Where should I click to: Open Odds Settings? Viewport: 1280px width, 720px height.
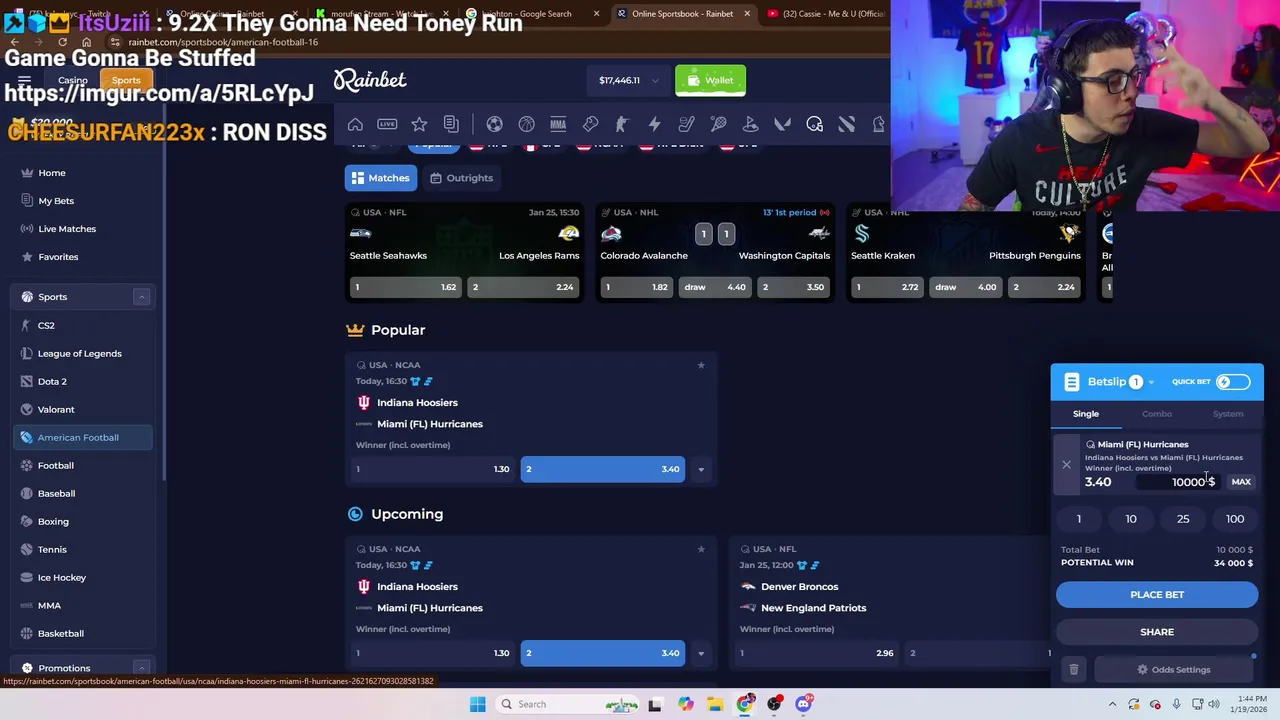pyautogui.click(x=1174, y=670)
